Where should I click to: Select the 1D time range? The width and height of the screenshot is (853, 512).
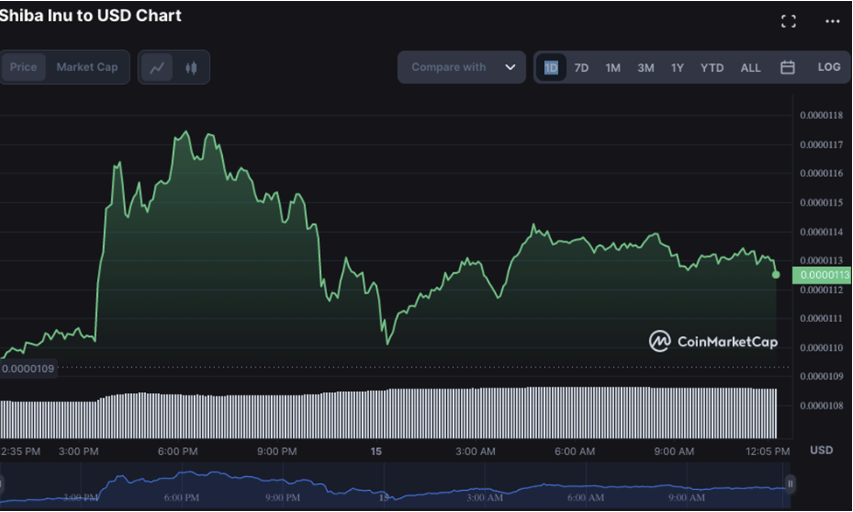pyautogui.click(x=551, y=67)
